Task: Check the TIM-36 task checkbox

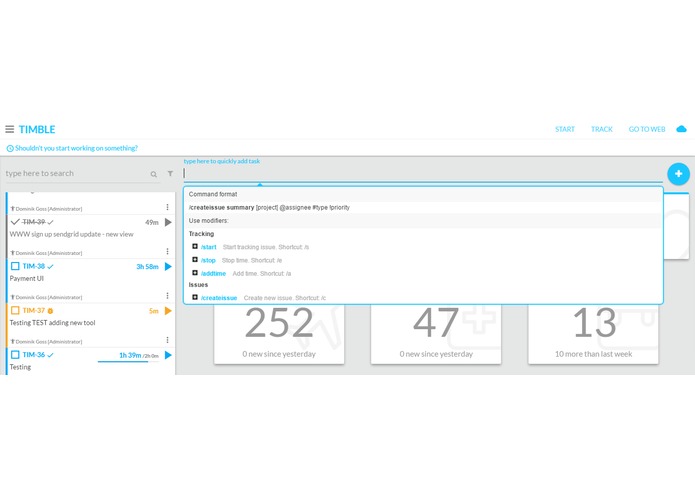Action: coord(15,354)
